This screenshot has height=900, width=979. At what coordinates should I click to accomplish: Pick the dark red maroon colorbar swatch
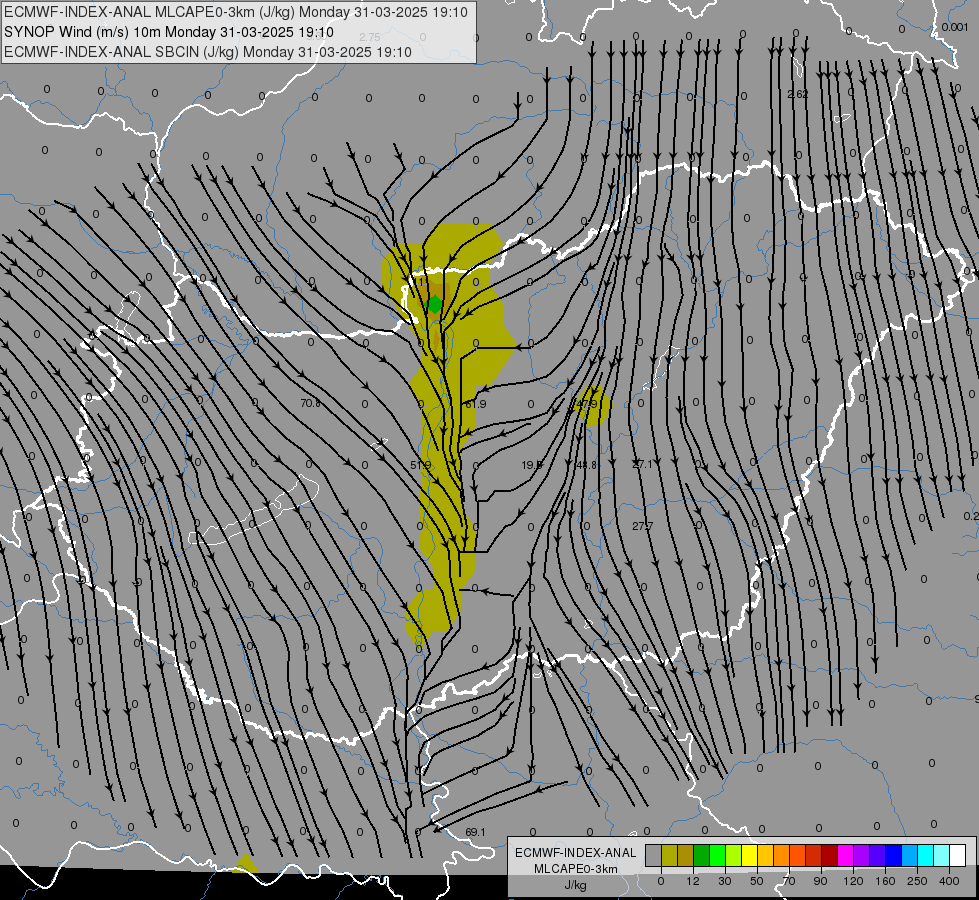coord(830,855)
